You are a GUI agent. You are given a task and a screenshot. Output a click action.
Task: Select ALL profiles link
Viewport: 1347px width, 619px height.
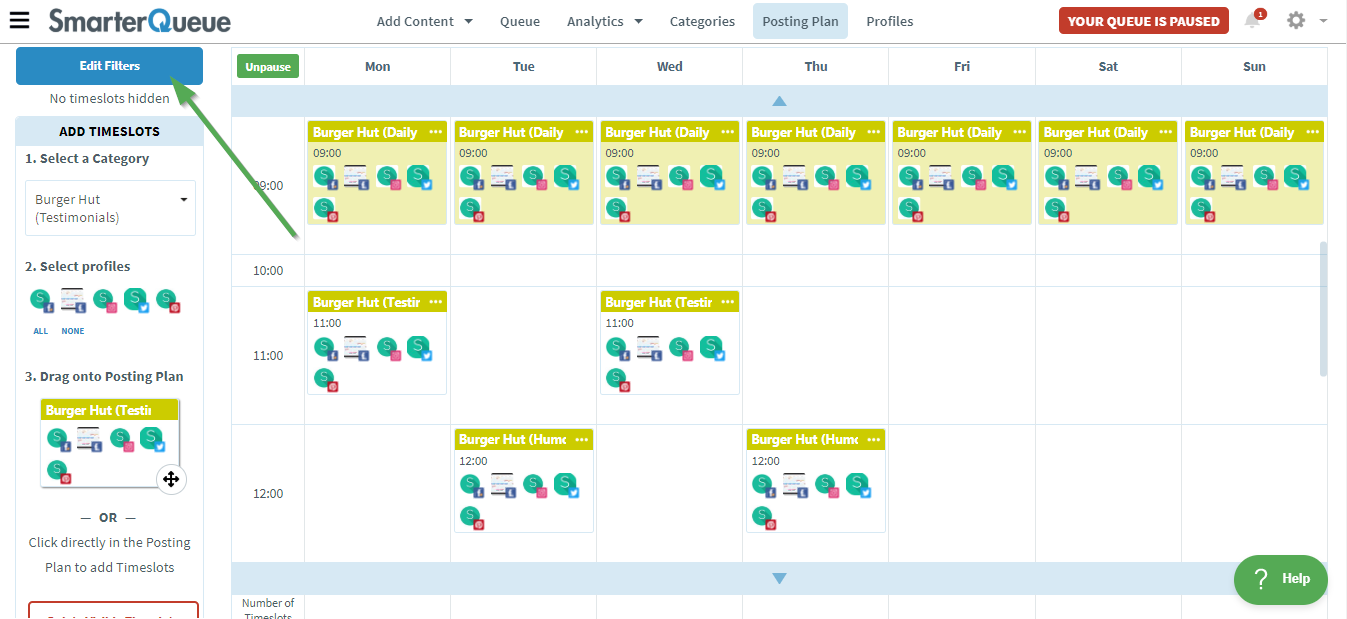click(41, 331)
